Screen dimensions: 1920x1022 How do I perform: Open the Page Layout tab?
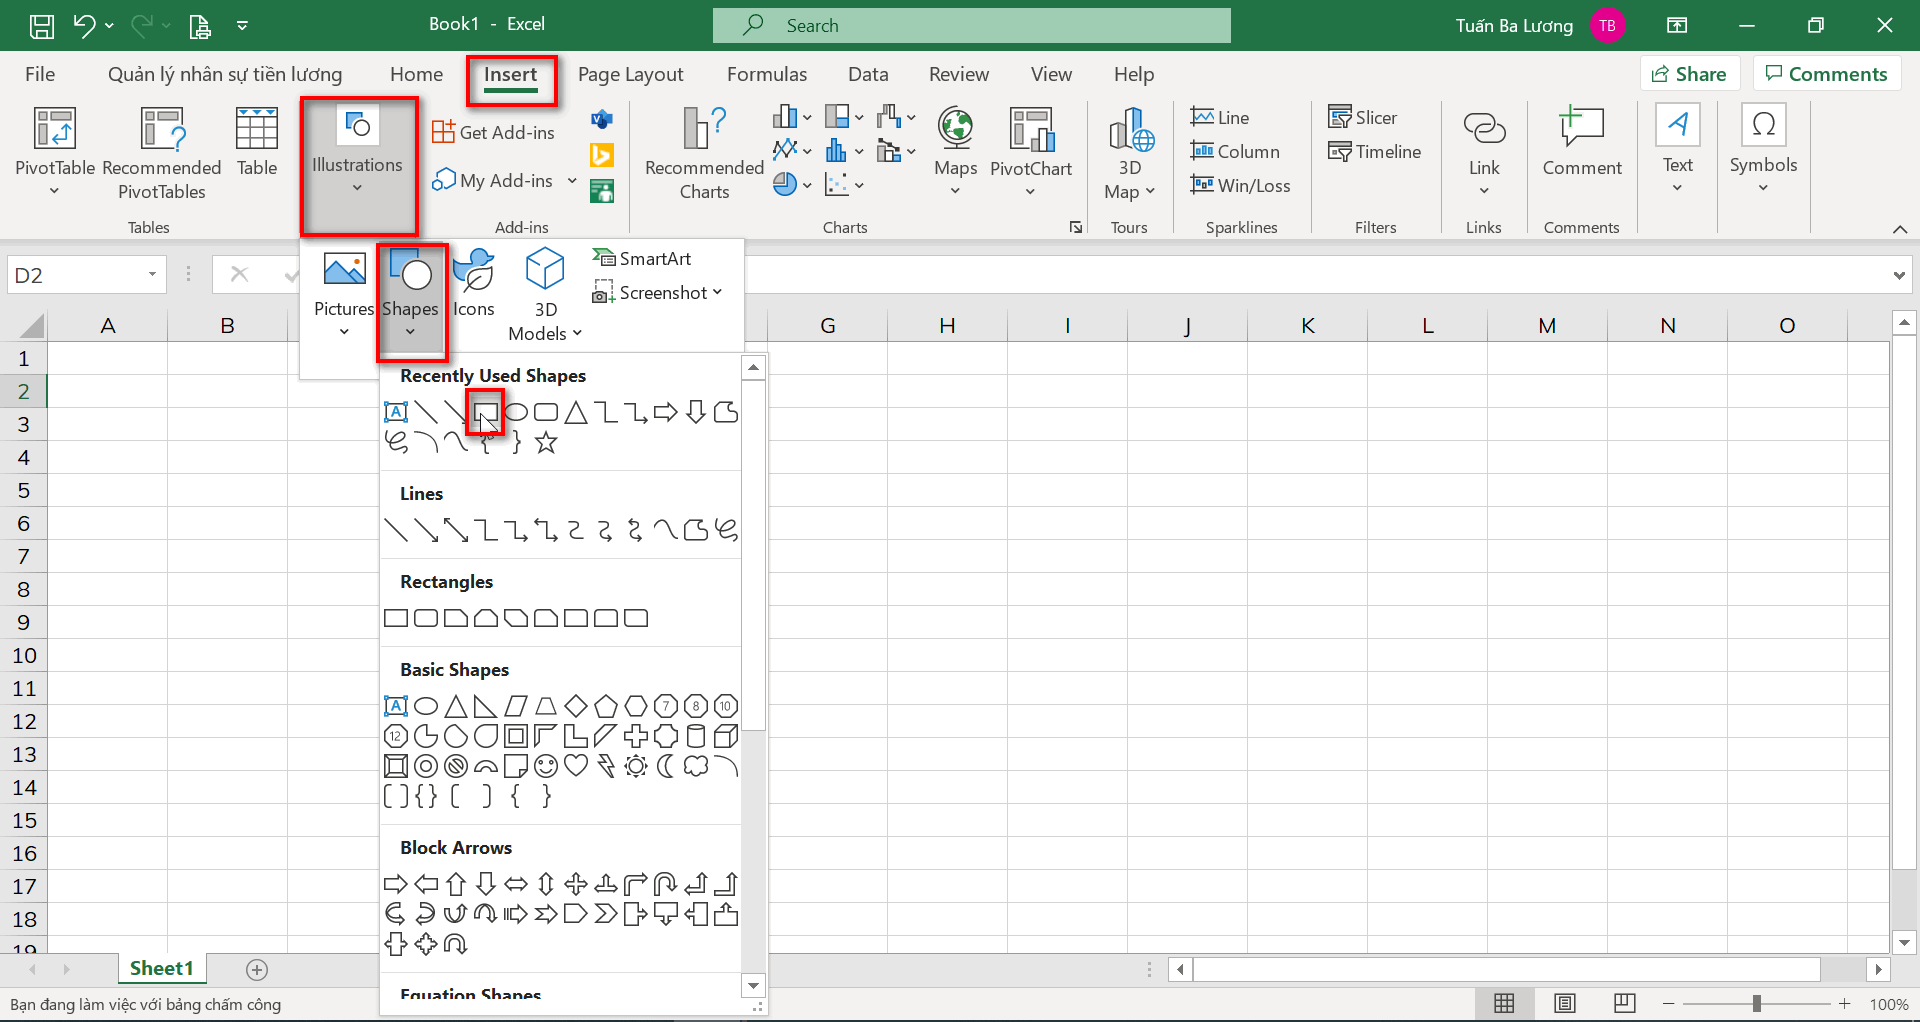[630, 74]
